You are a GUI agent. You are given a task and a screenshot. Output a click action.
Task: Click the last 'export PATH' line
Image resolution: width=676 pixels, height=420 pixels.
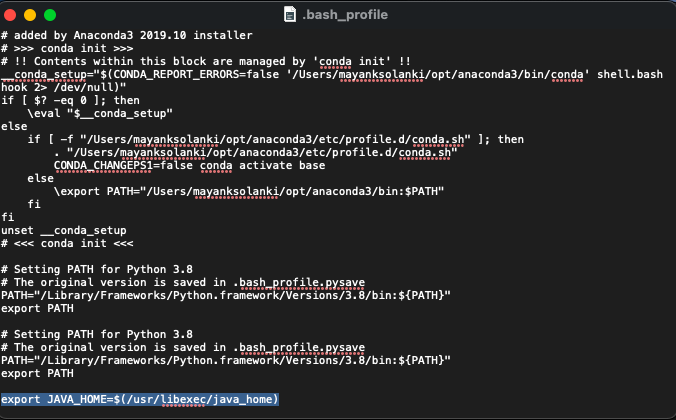[38, 373]
